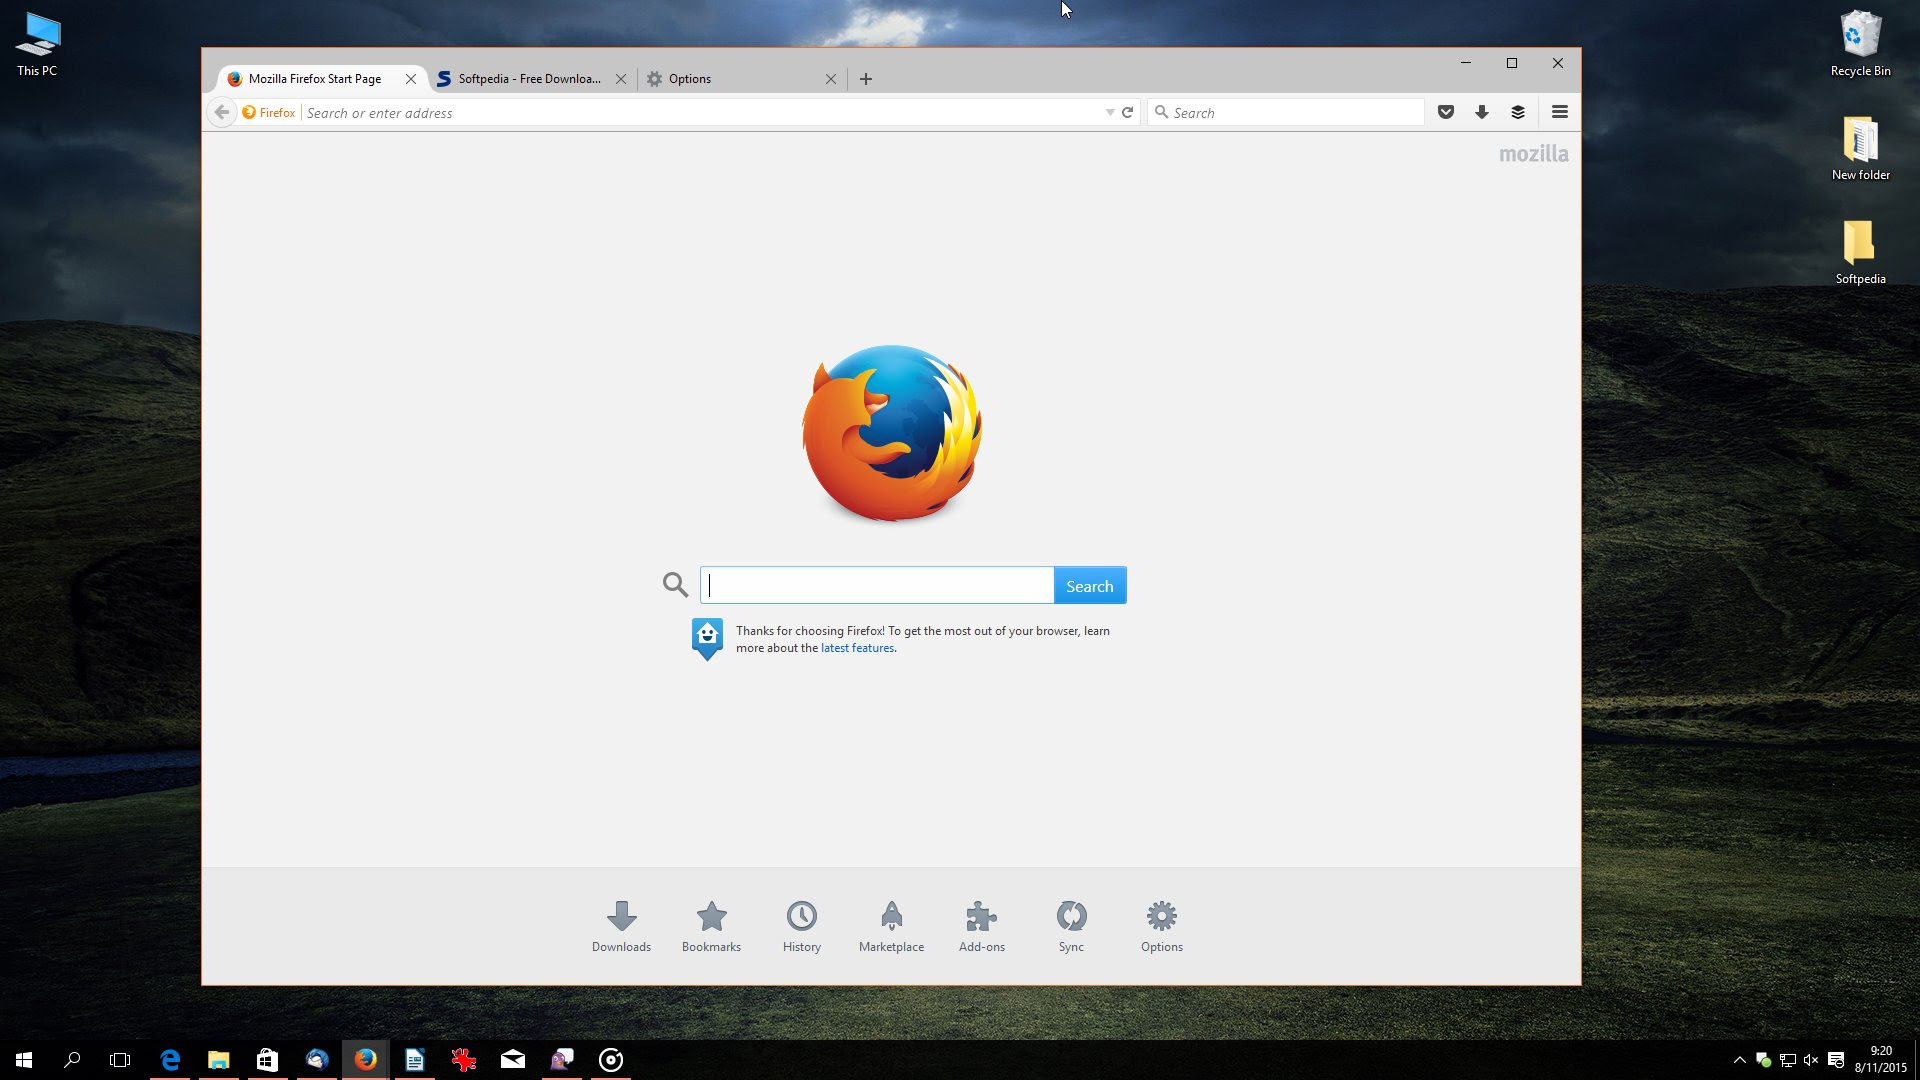Open search engine dropdown in search bar
1920x1080 pixels.
pyautogui.click(x=1161, y=112)
